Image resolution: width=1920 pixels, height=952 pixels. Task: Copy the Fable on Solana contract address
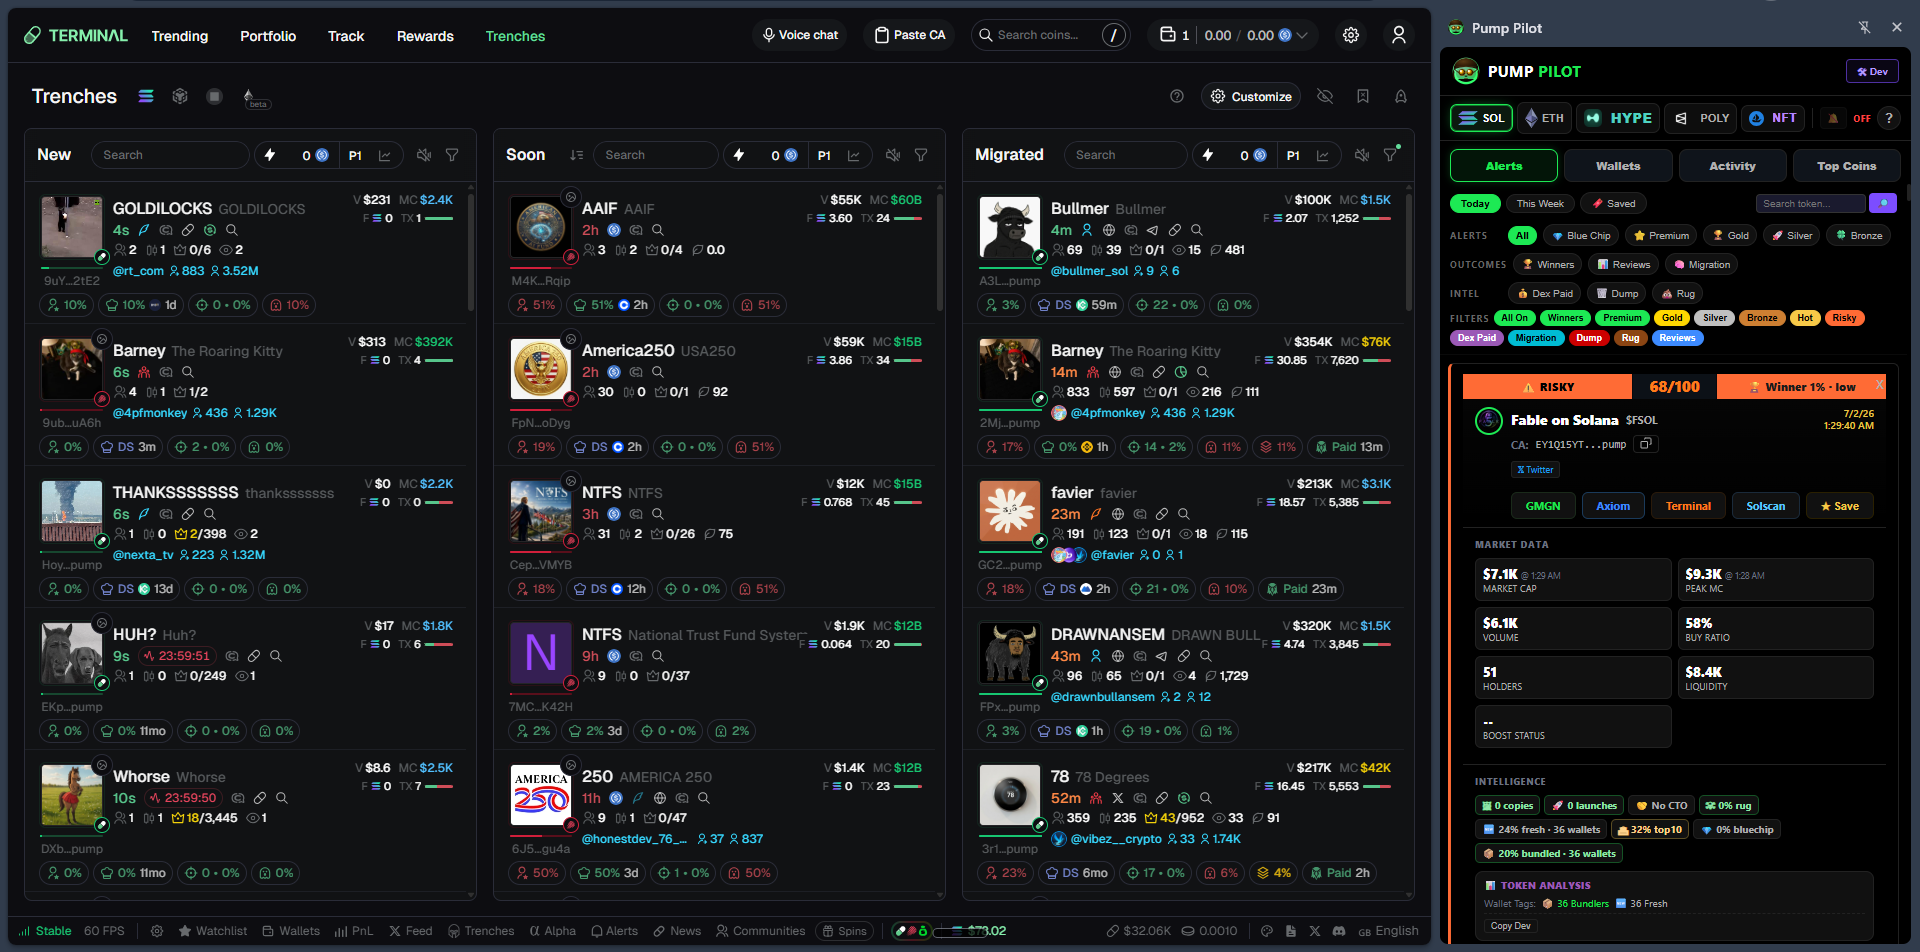click(x=1646, y=444)
